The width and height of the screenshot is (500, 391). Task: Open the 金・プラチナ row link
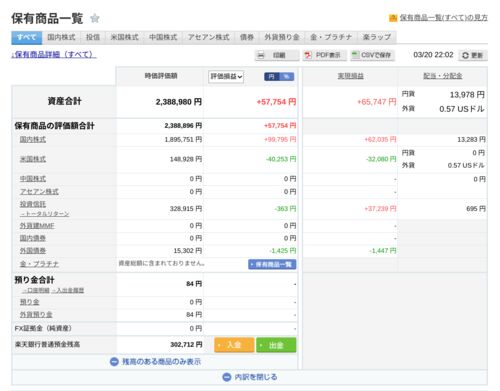39,264
